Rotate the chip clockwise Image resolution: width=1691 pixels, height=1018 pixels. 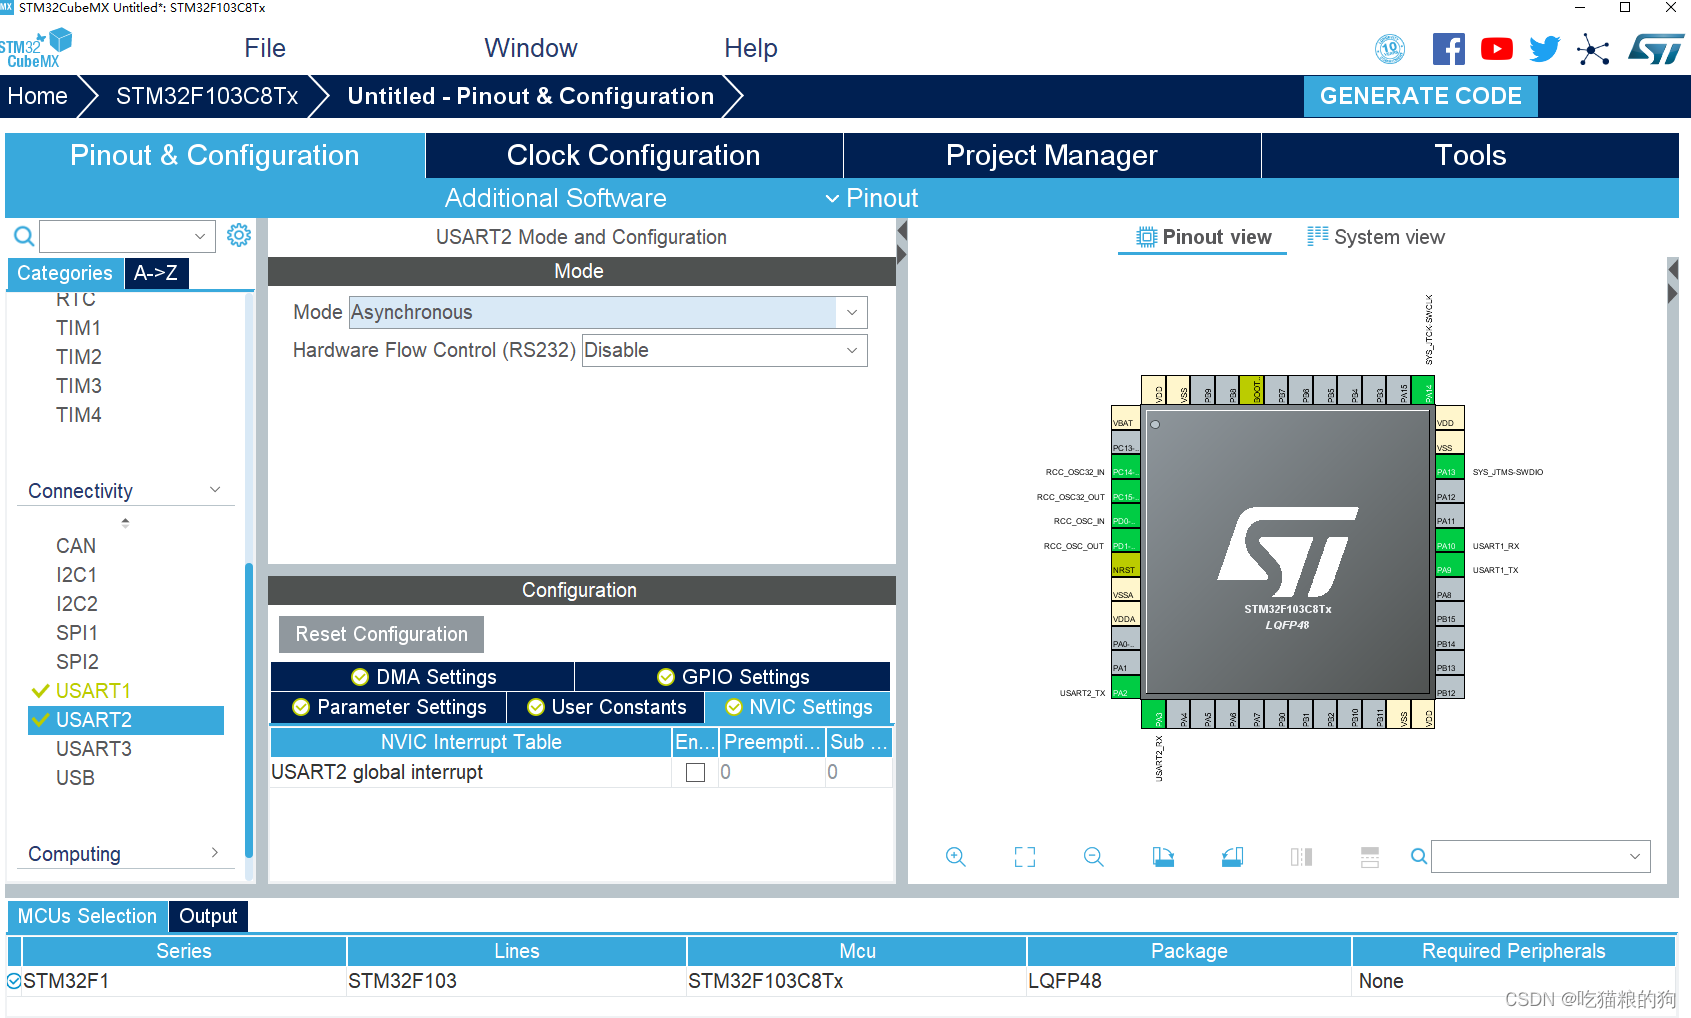(1163, 857)
